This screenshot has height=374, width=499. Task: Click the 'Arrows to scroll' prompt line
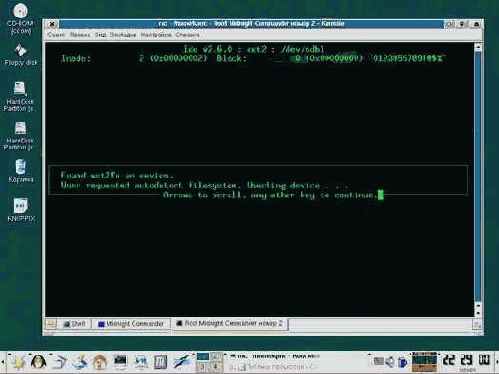coord(270,195)
